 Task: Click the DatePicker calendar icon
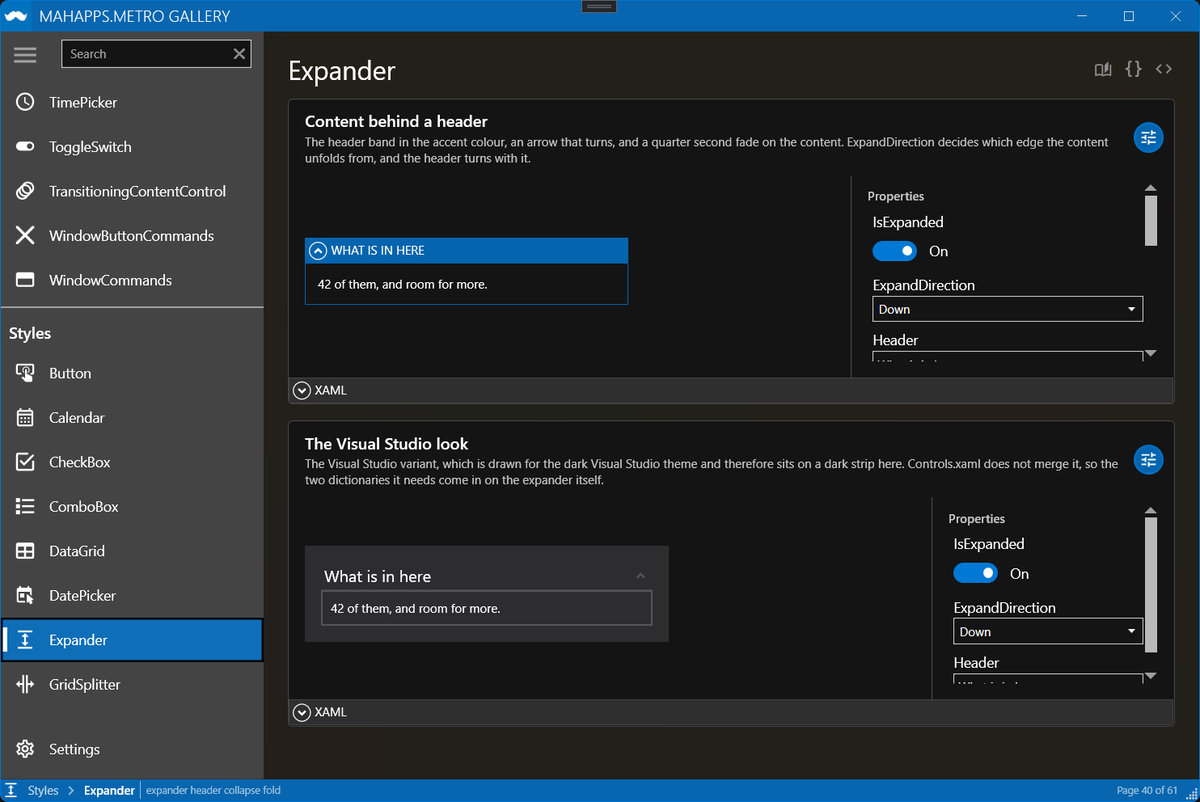point(25,596)
